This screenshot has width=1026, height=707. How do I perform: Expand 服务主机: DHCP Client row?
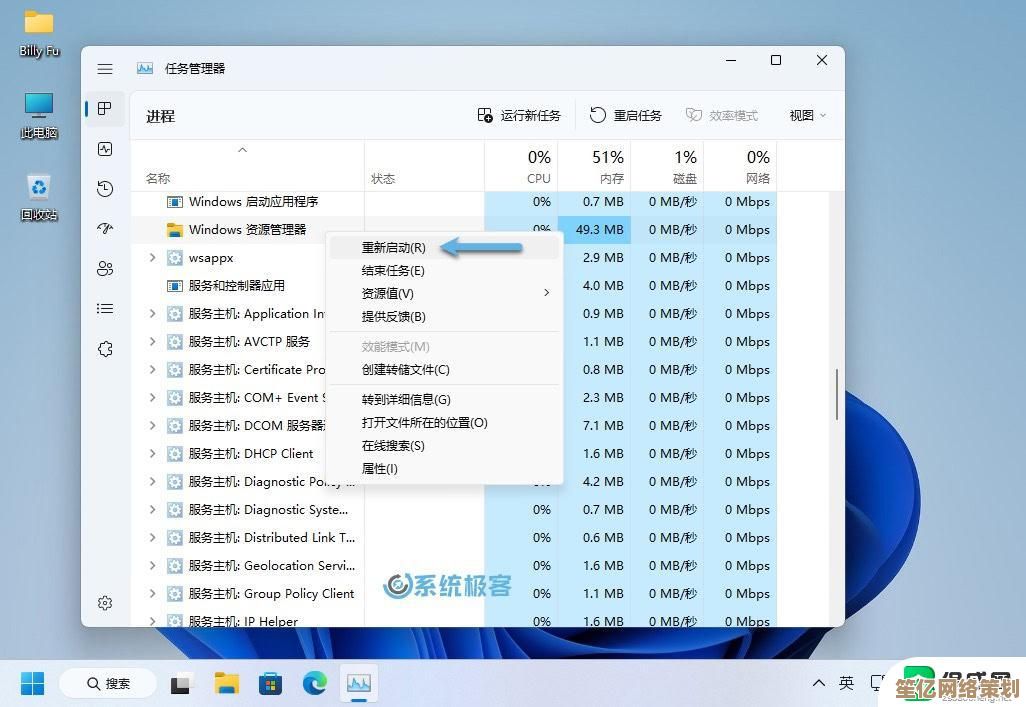tap(152, 454)
